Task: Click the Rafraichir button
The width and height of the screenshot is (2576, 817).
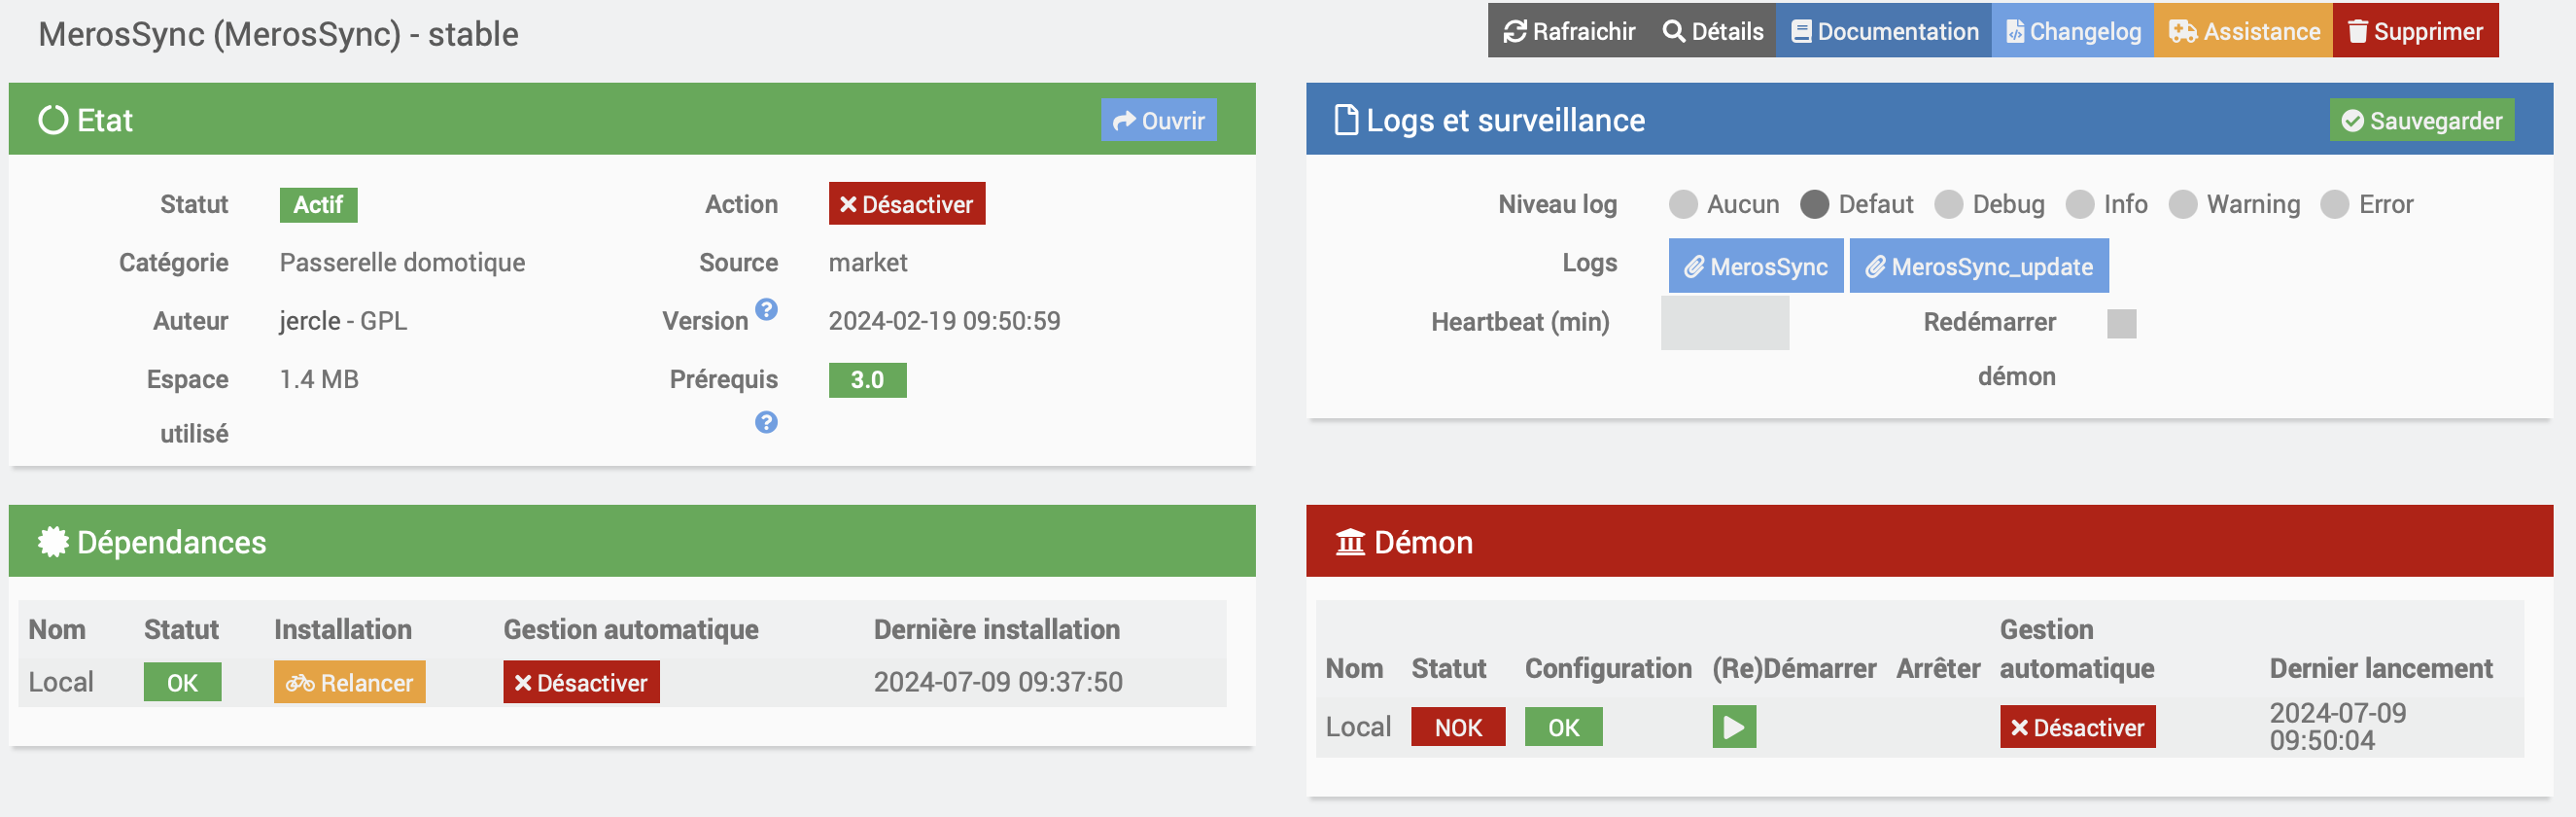Action: (1569, 32)
